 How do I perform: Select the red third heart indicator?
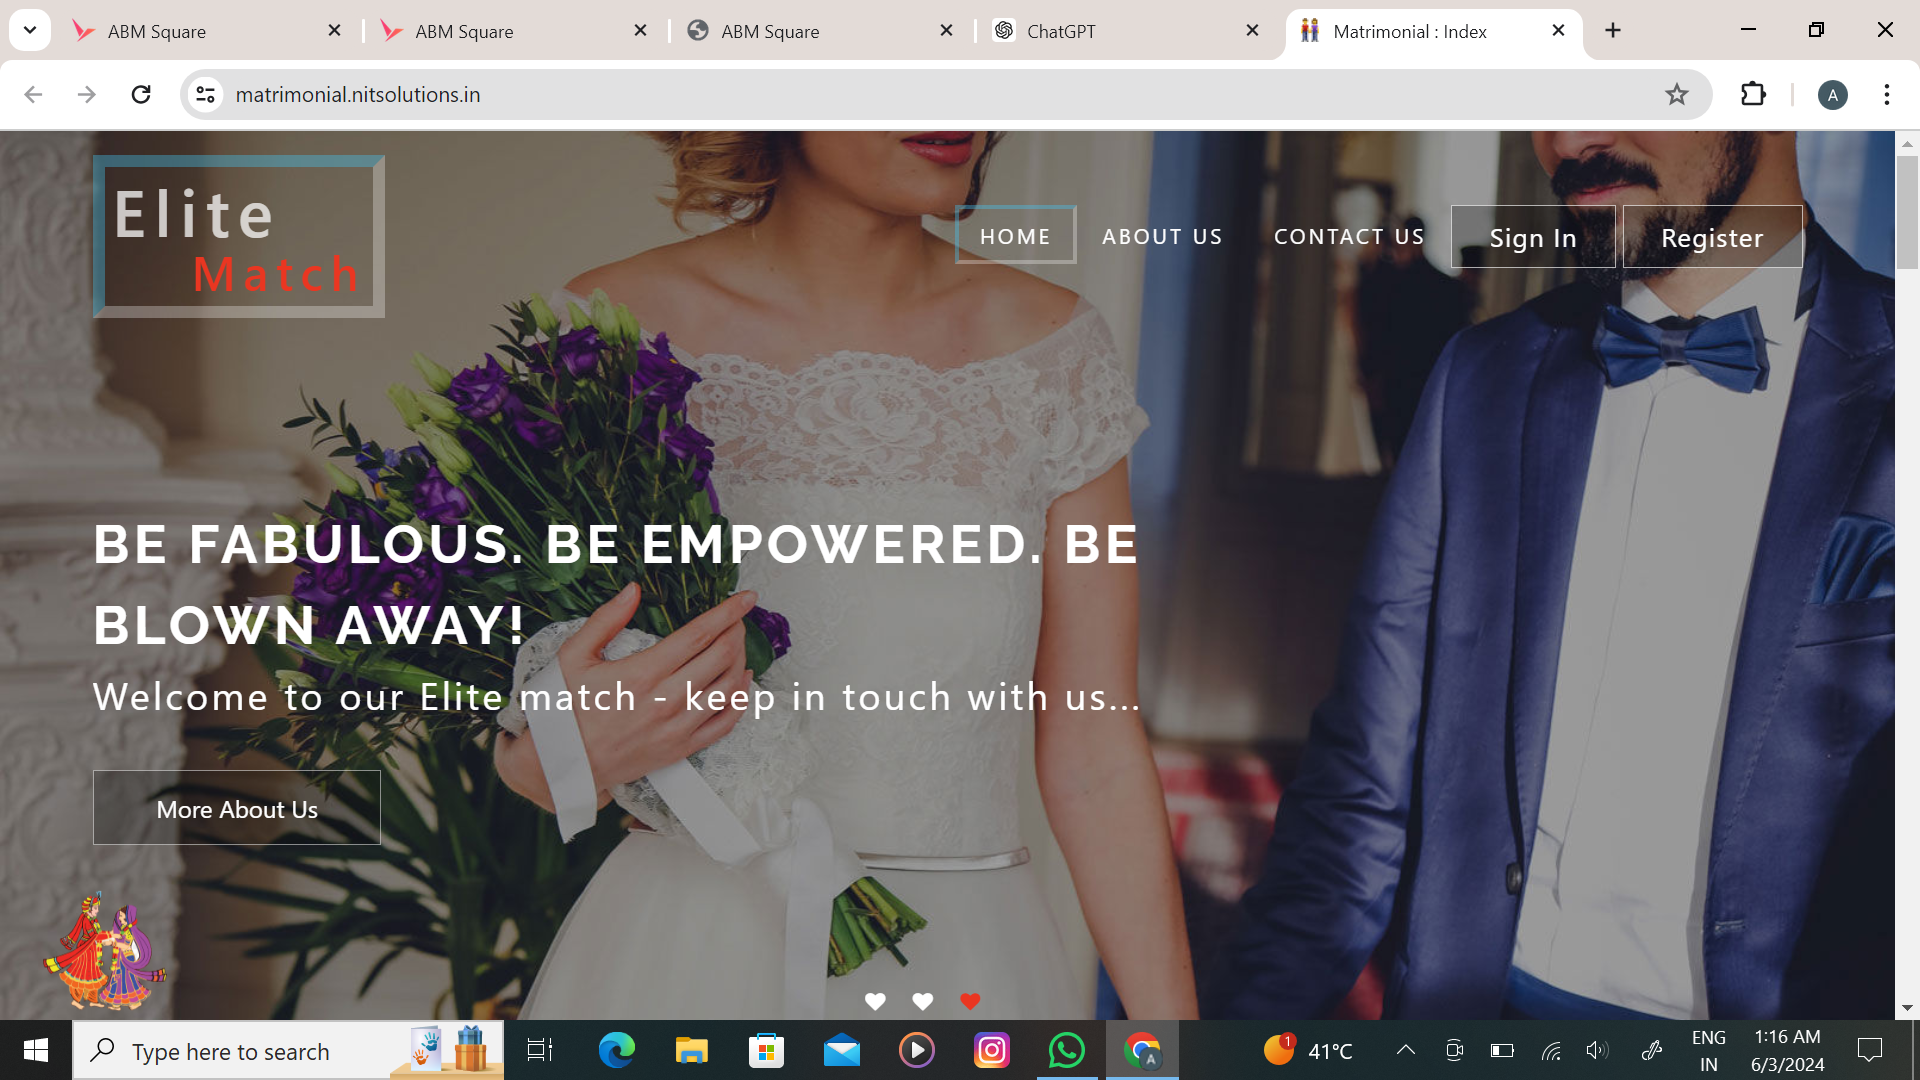pos(970,1001)
